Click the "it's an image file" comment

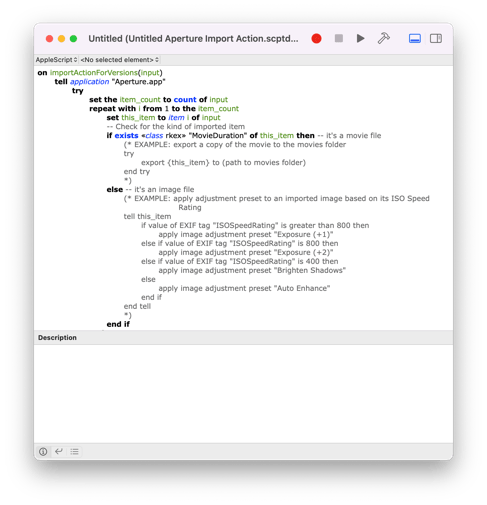coord(160,190)
